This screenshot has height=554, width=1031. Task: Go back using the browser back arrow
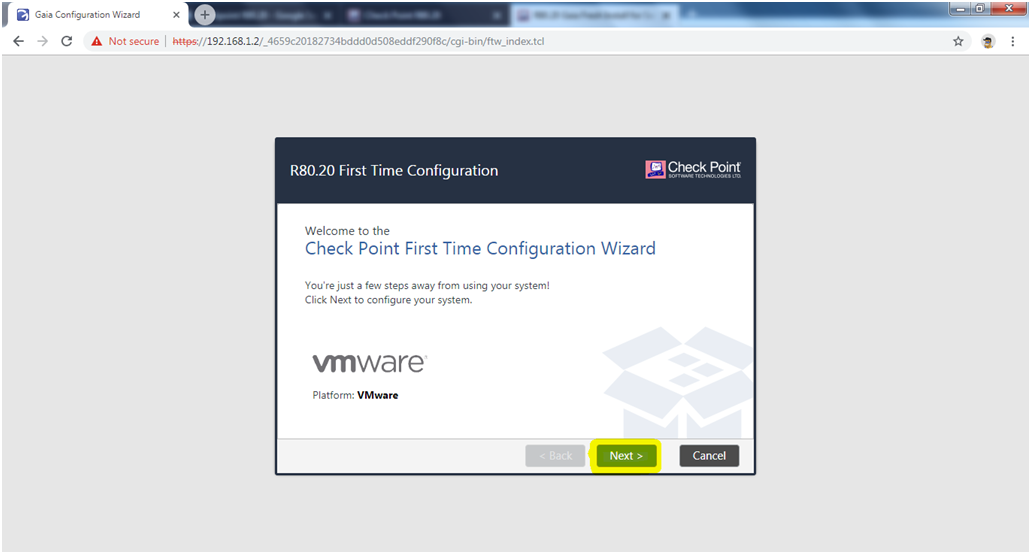pyautogui.click(x=18, y=41)
